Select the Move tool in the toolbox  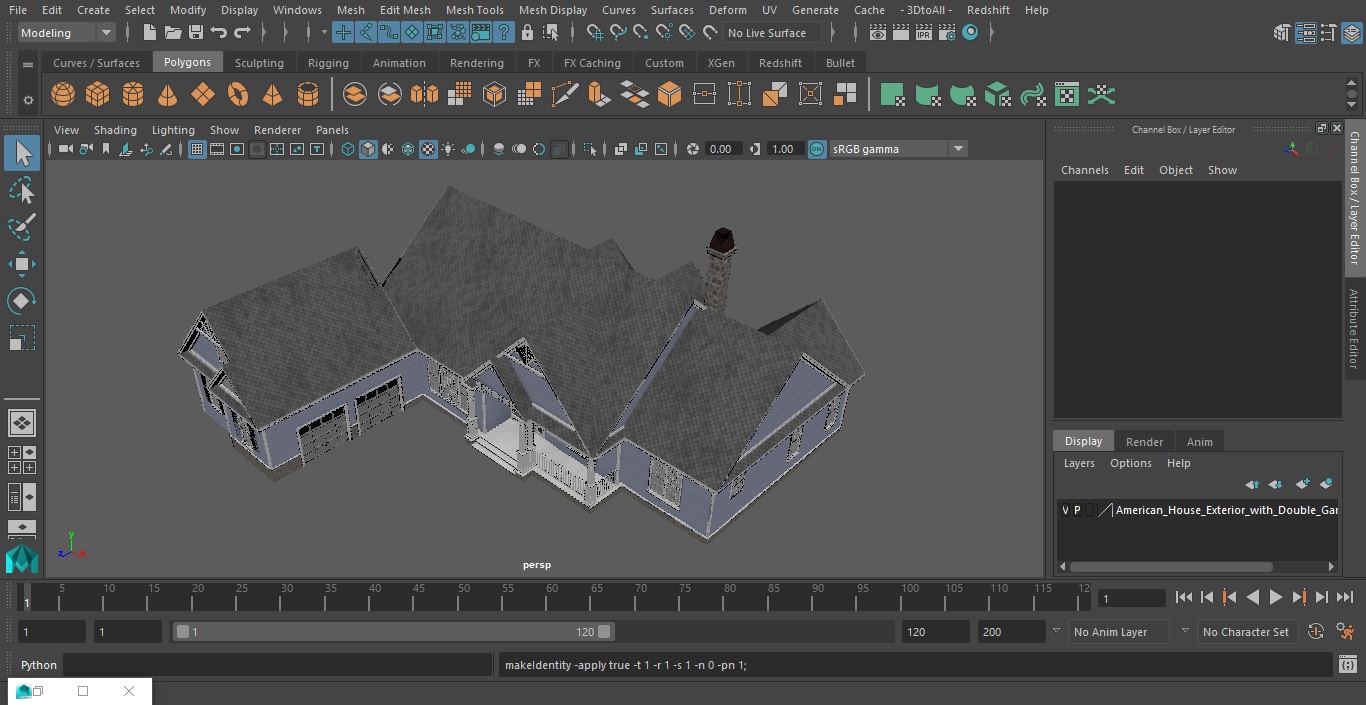22,264
